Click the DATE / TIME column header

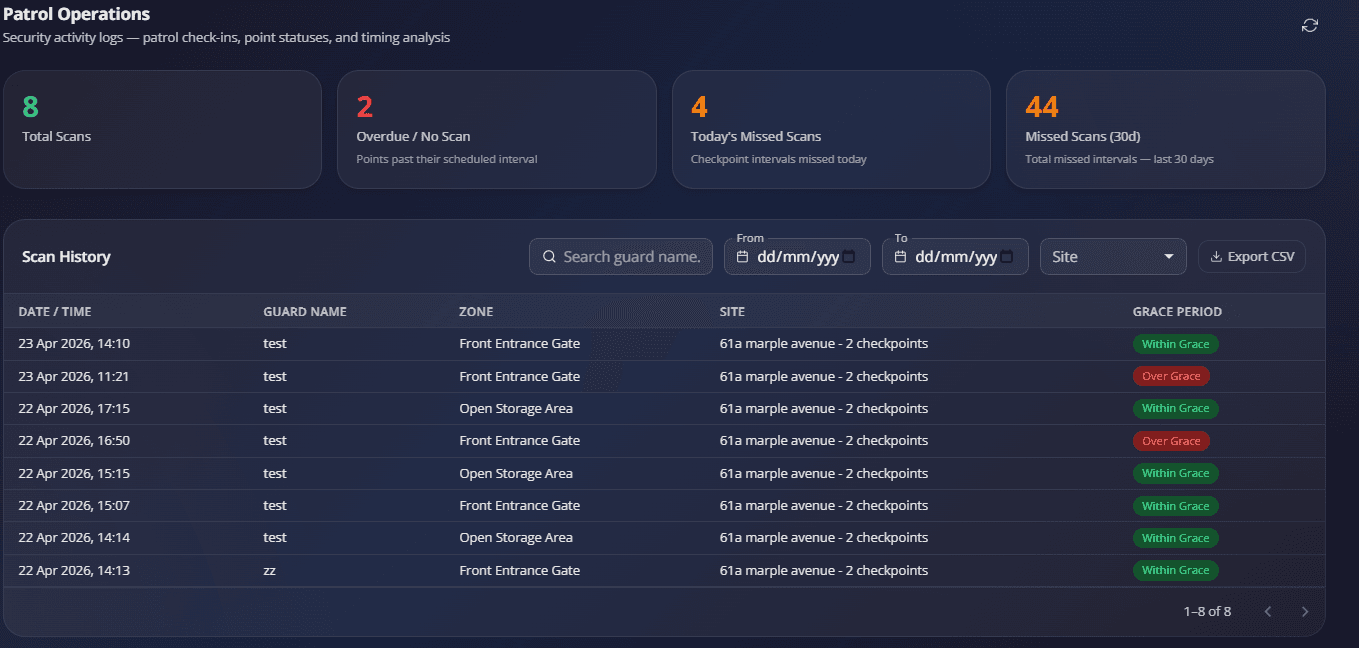click(x=55, y=311)
